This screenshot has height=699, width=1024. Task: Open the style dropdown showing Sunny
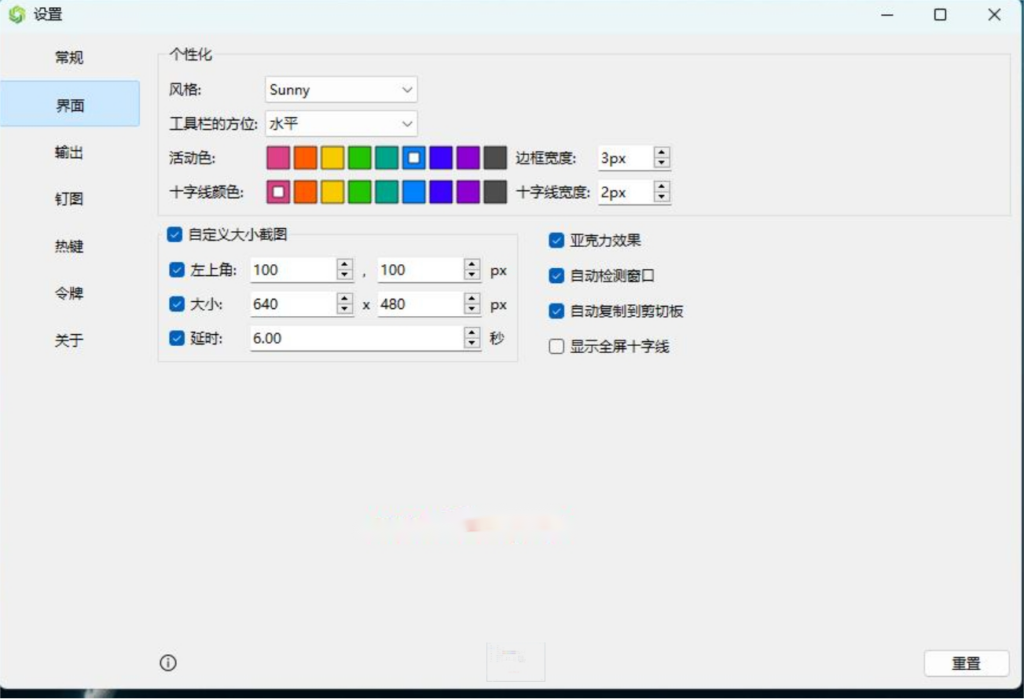click(x=341, y=90)
